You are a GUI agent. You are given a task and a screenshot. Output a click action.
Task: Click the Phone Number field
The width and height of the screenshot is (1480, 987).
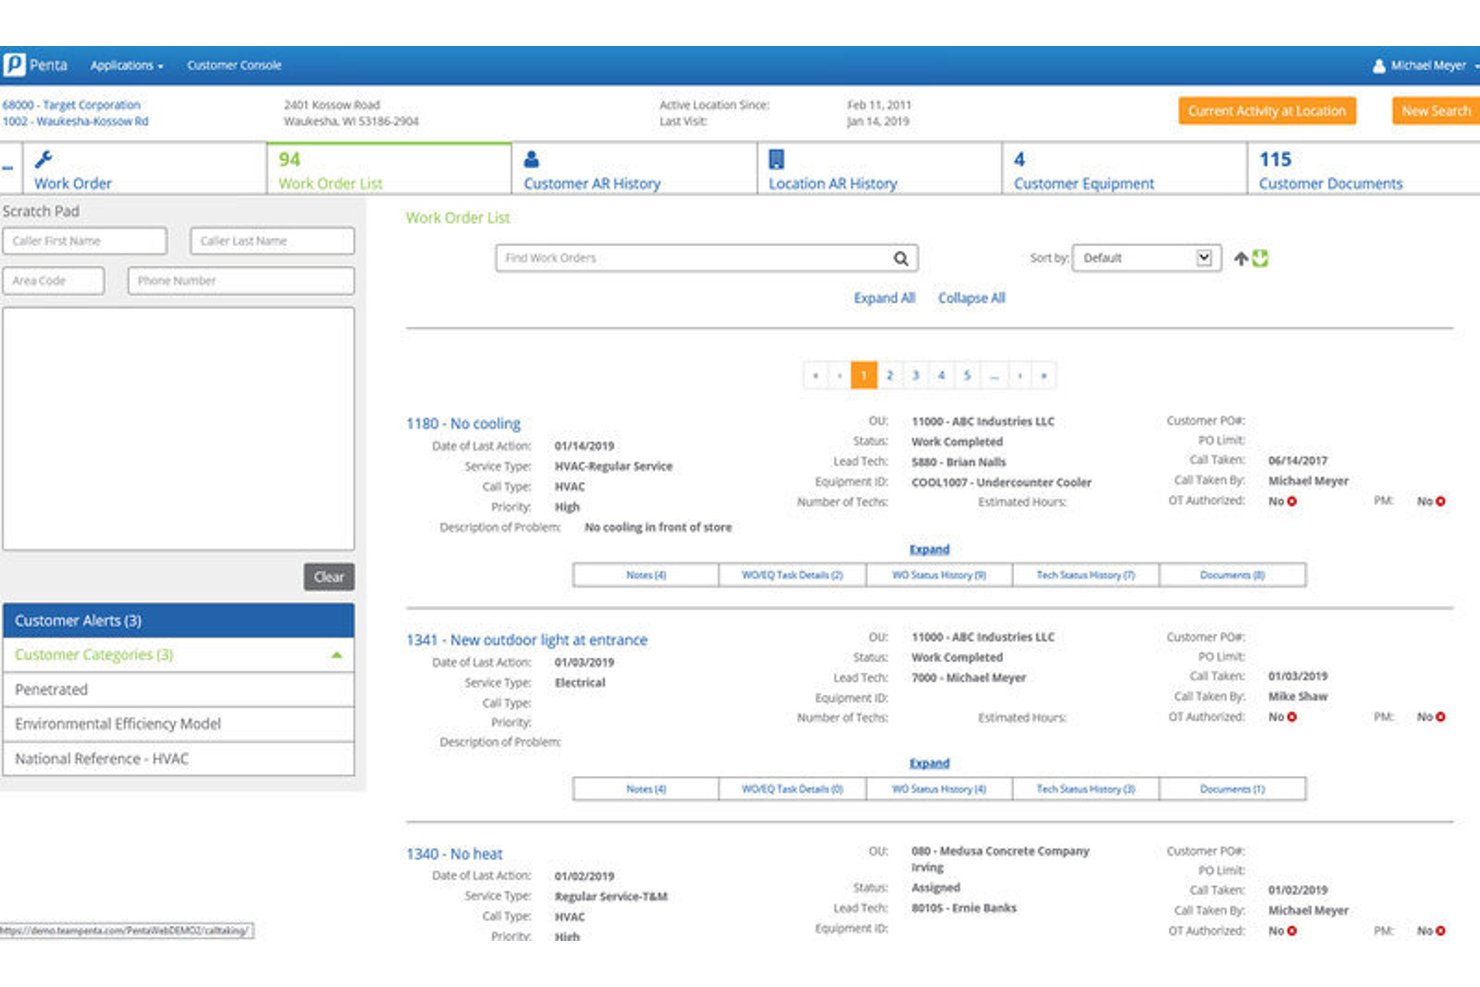[x=241, y=281]
